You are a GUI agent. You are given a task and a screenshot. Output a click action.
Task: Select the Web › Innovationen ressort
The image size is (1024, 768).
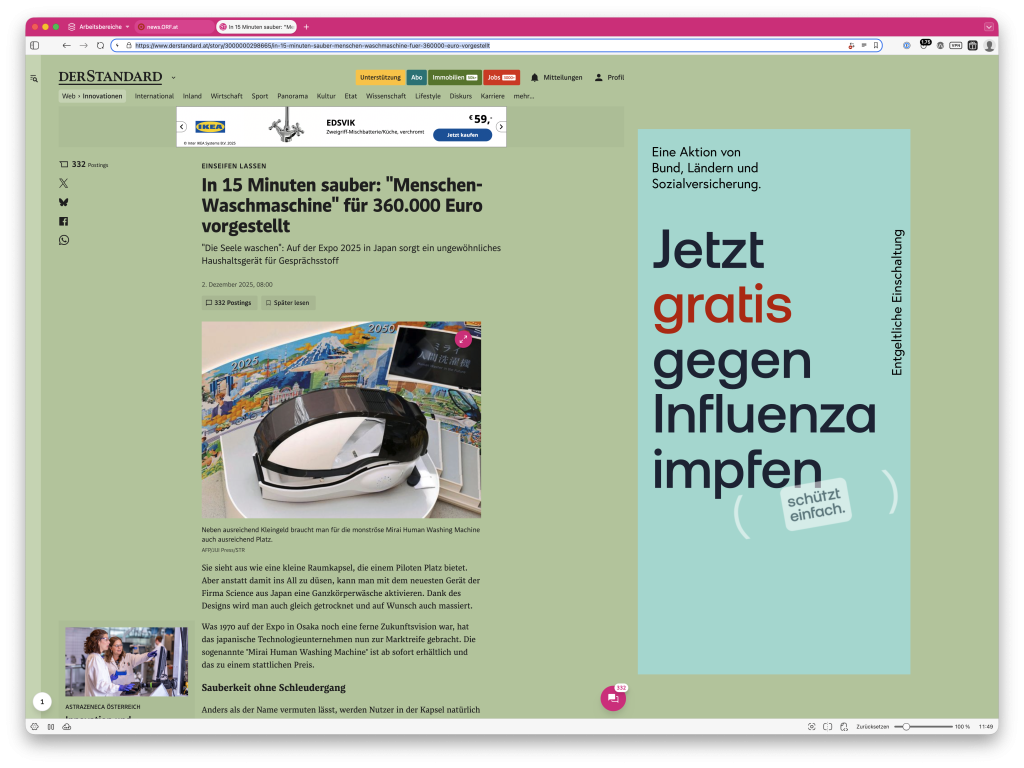click(92, 96)
